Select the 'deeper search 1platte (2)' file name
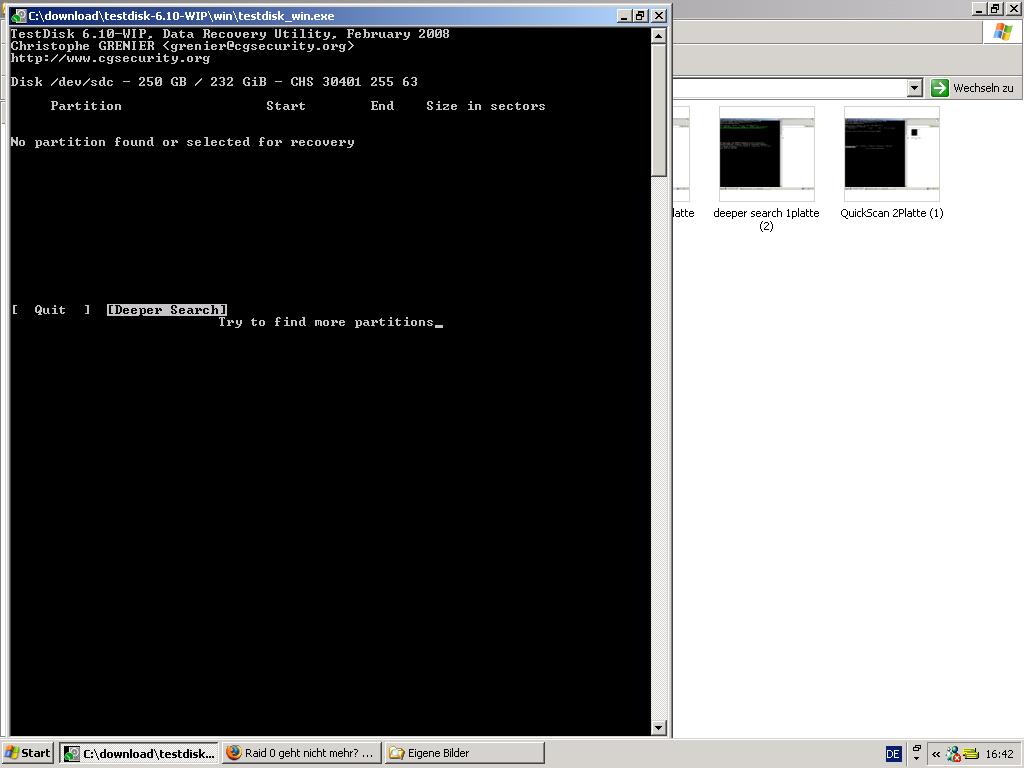 coord(766,219)
